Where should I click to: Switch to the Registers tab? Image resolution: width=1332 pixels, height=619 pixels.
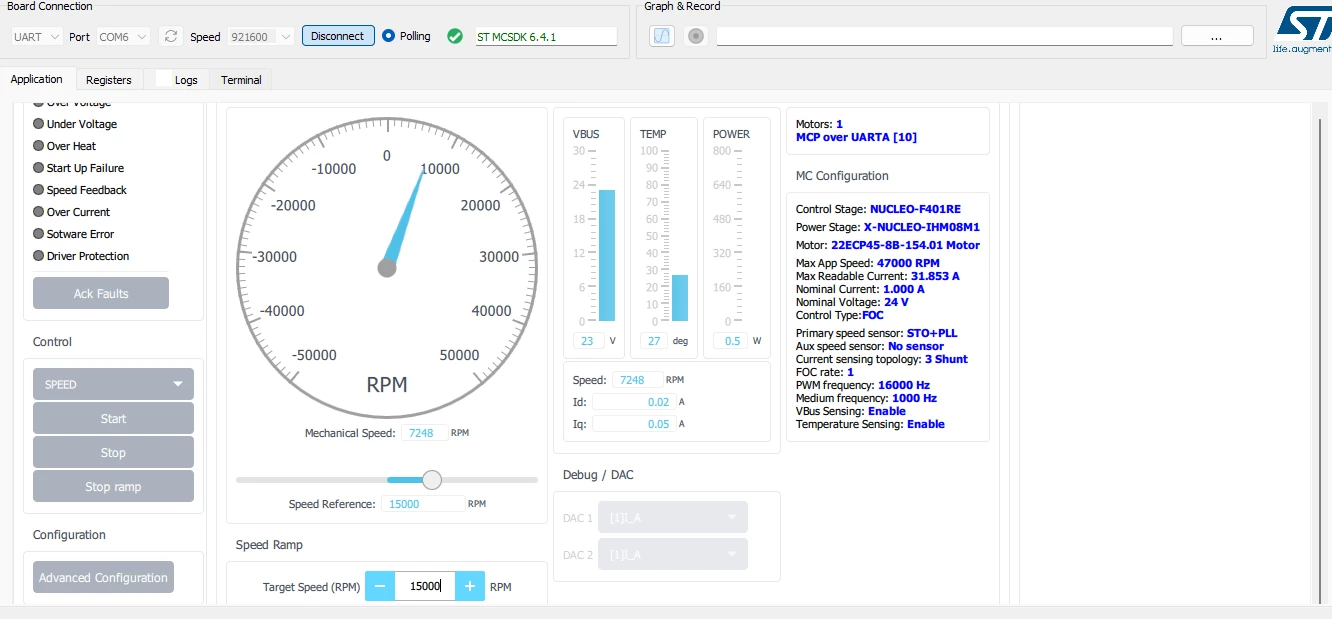pyautogui.click(x=109, y=79)
